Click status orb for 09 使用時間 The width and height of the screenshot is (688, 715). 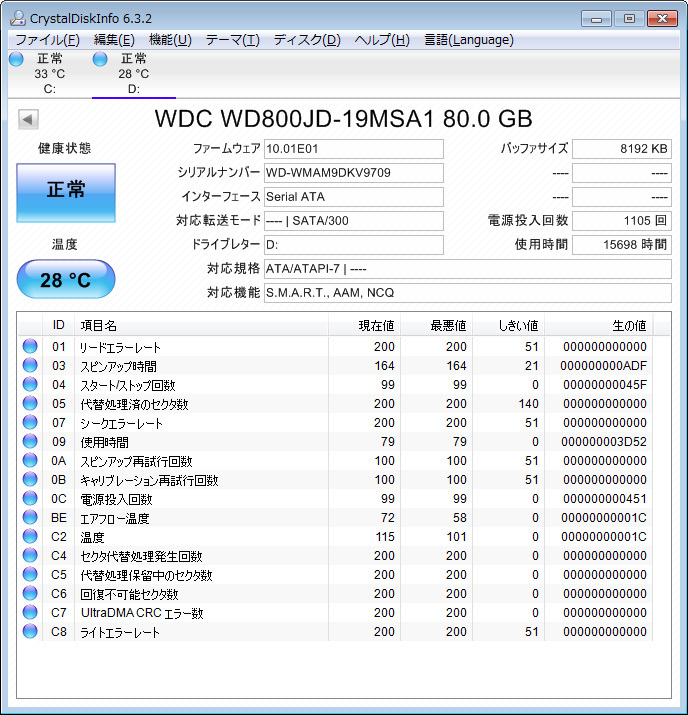(30, 441)
